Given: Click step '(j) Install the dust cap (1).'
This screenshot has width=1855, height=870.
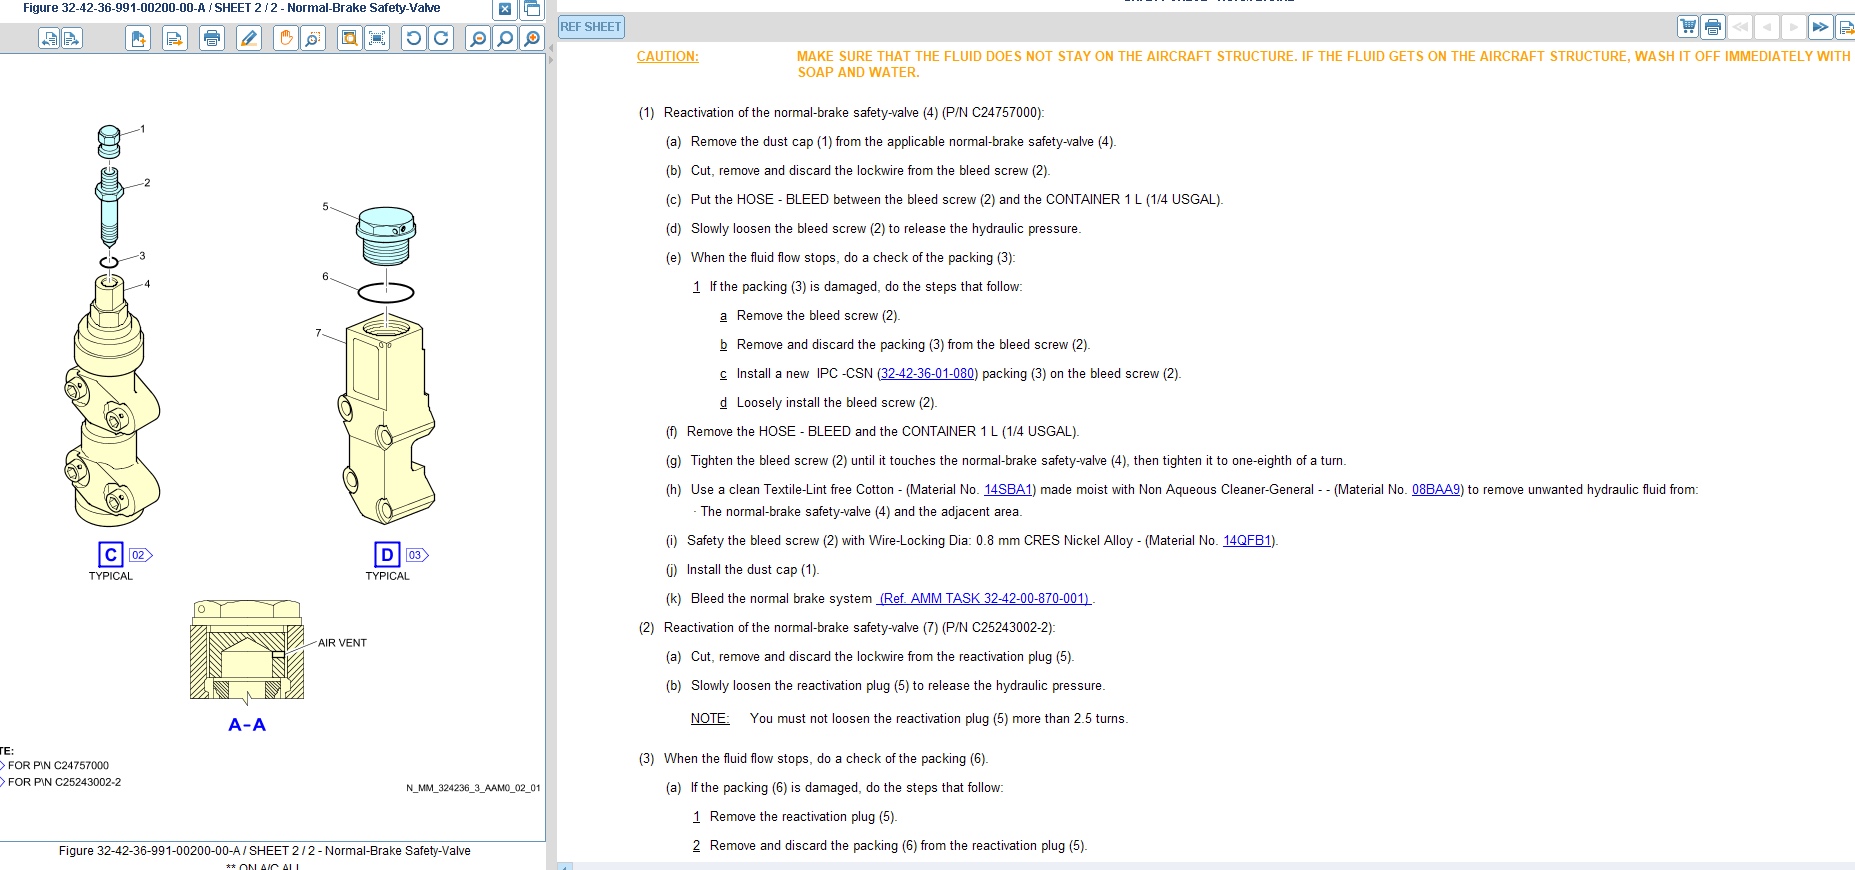Looking at the screenshot, I should coord(743,570).
